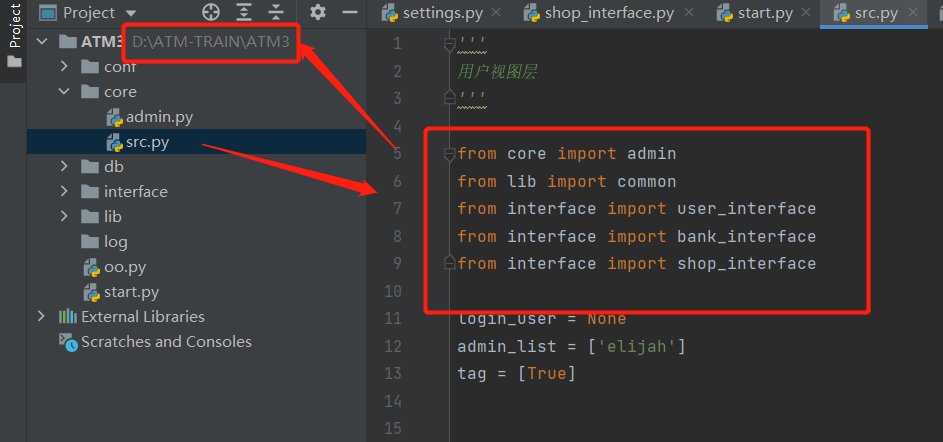Viewport: 943px width, 442px height.
Task: Switch to the settings.py editor tab
Action: pos(445,13)
